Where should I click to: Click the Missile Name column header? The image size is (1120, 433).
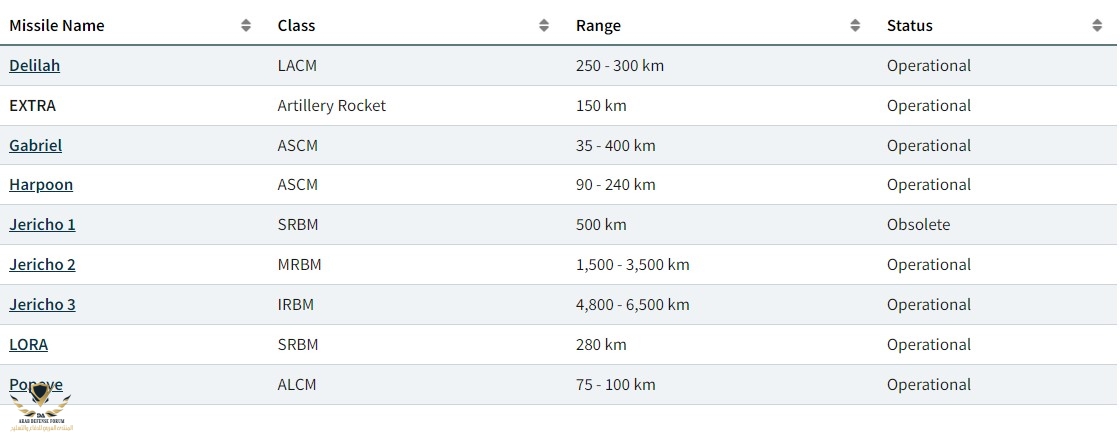(x=56, y=26)
